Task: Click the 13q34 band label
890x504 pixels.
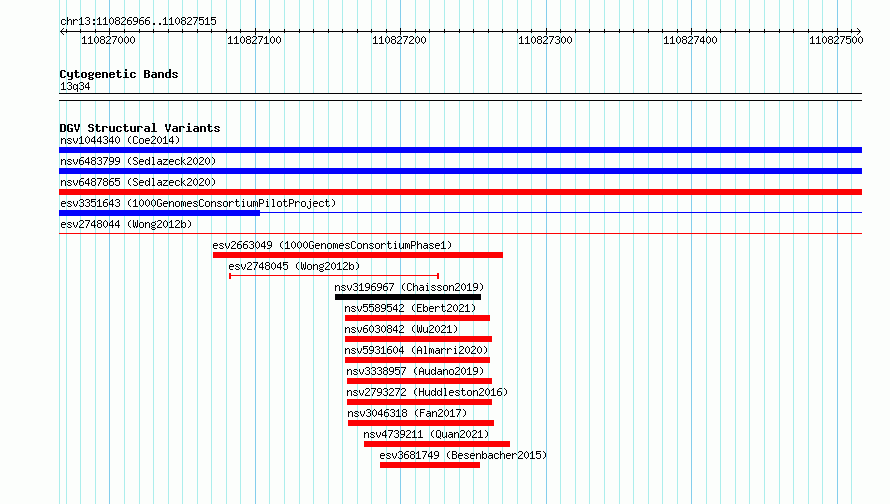Action: (x=75, y=86)
